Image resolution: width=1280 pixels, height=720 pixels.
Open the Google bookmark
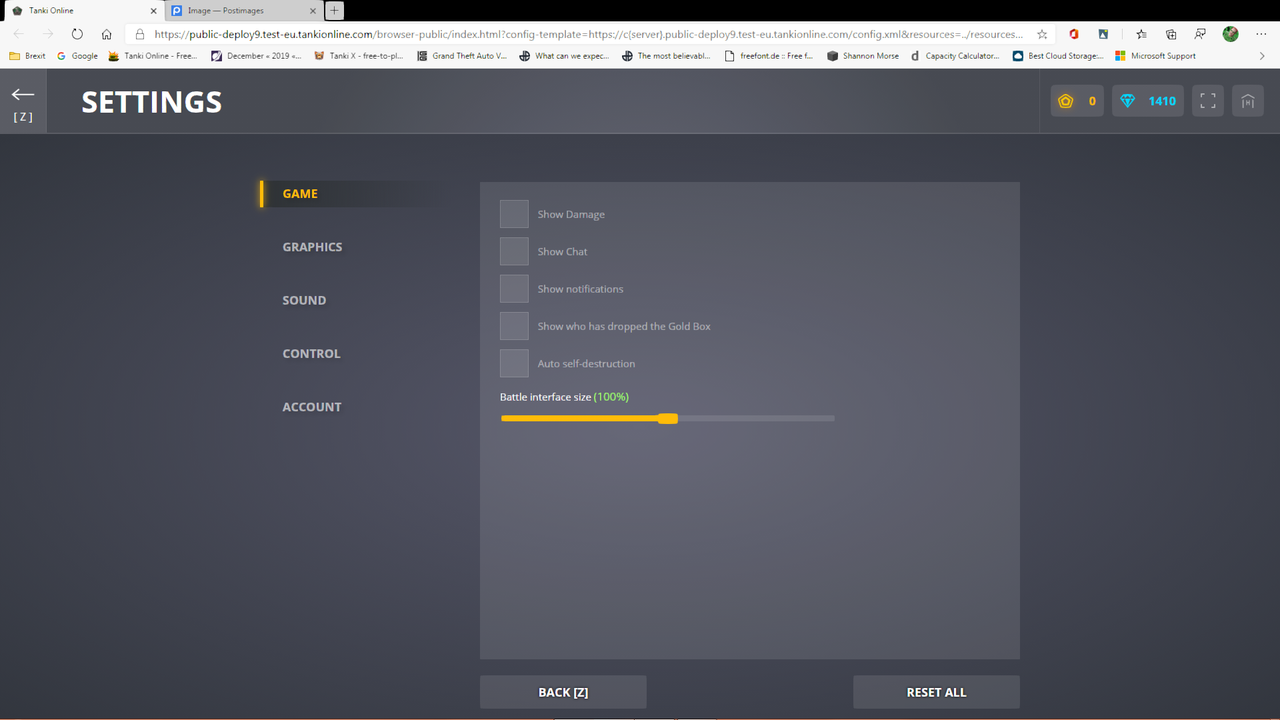(x=77, y=56)
